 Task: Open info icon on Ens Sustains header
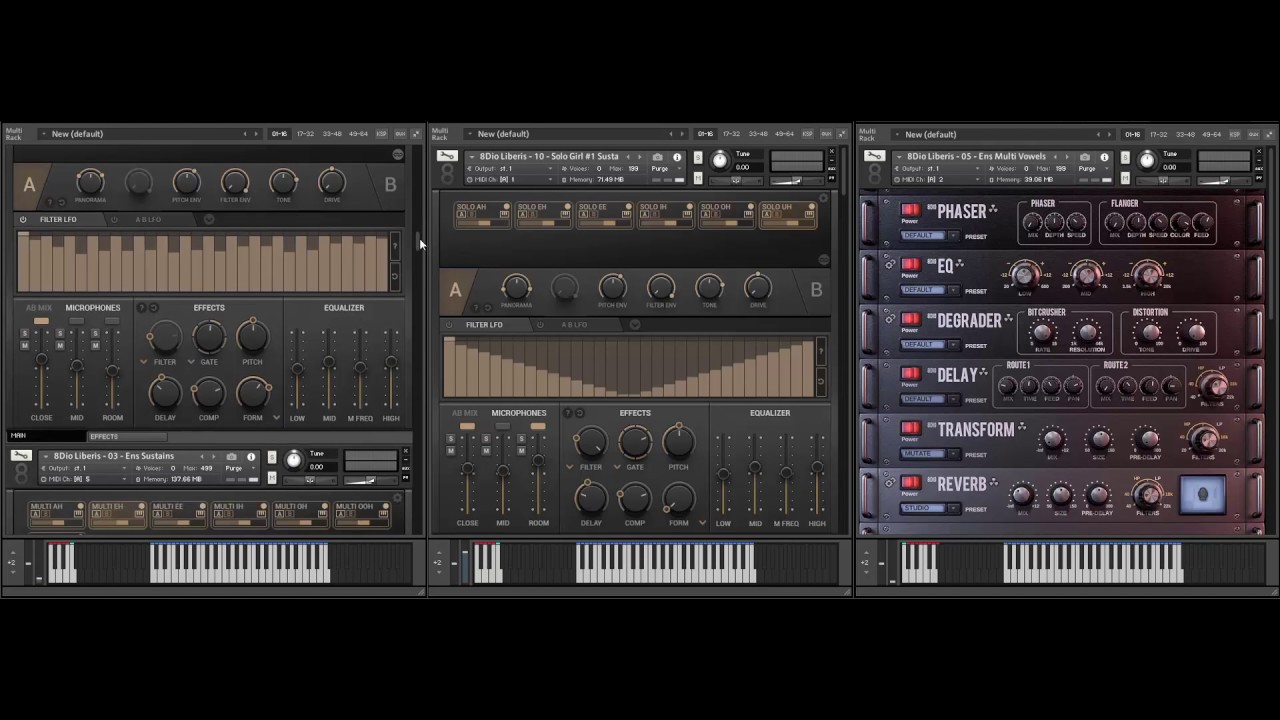pyautogui.click(x=251, y=457)
